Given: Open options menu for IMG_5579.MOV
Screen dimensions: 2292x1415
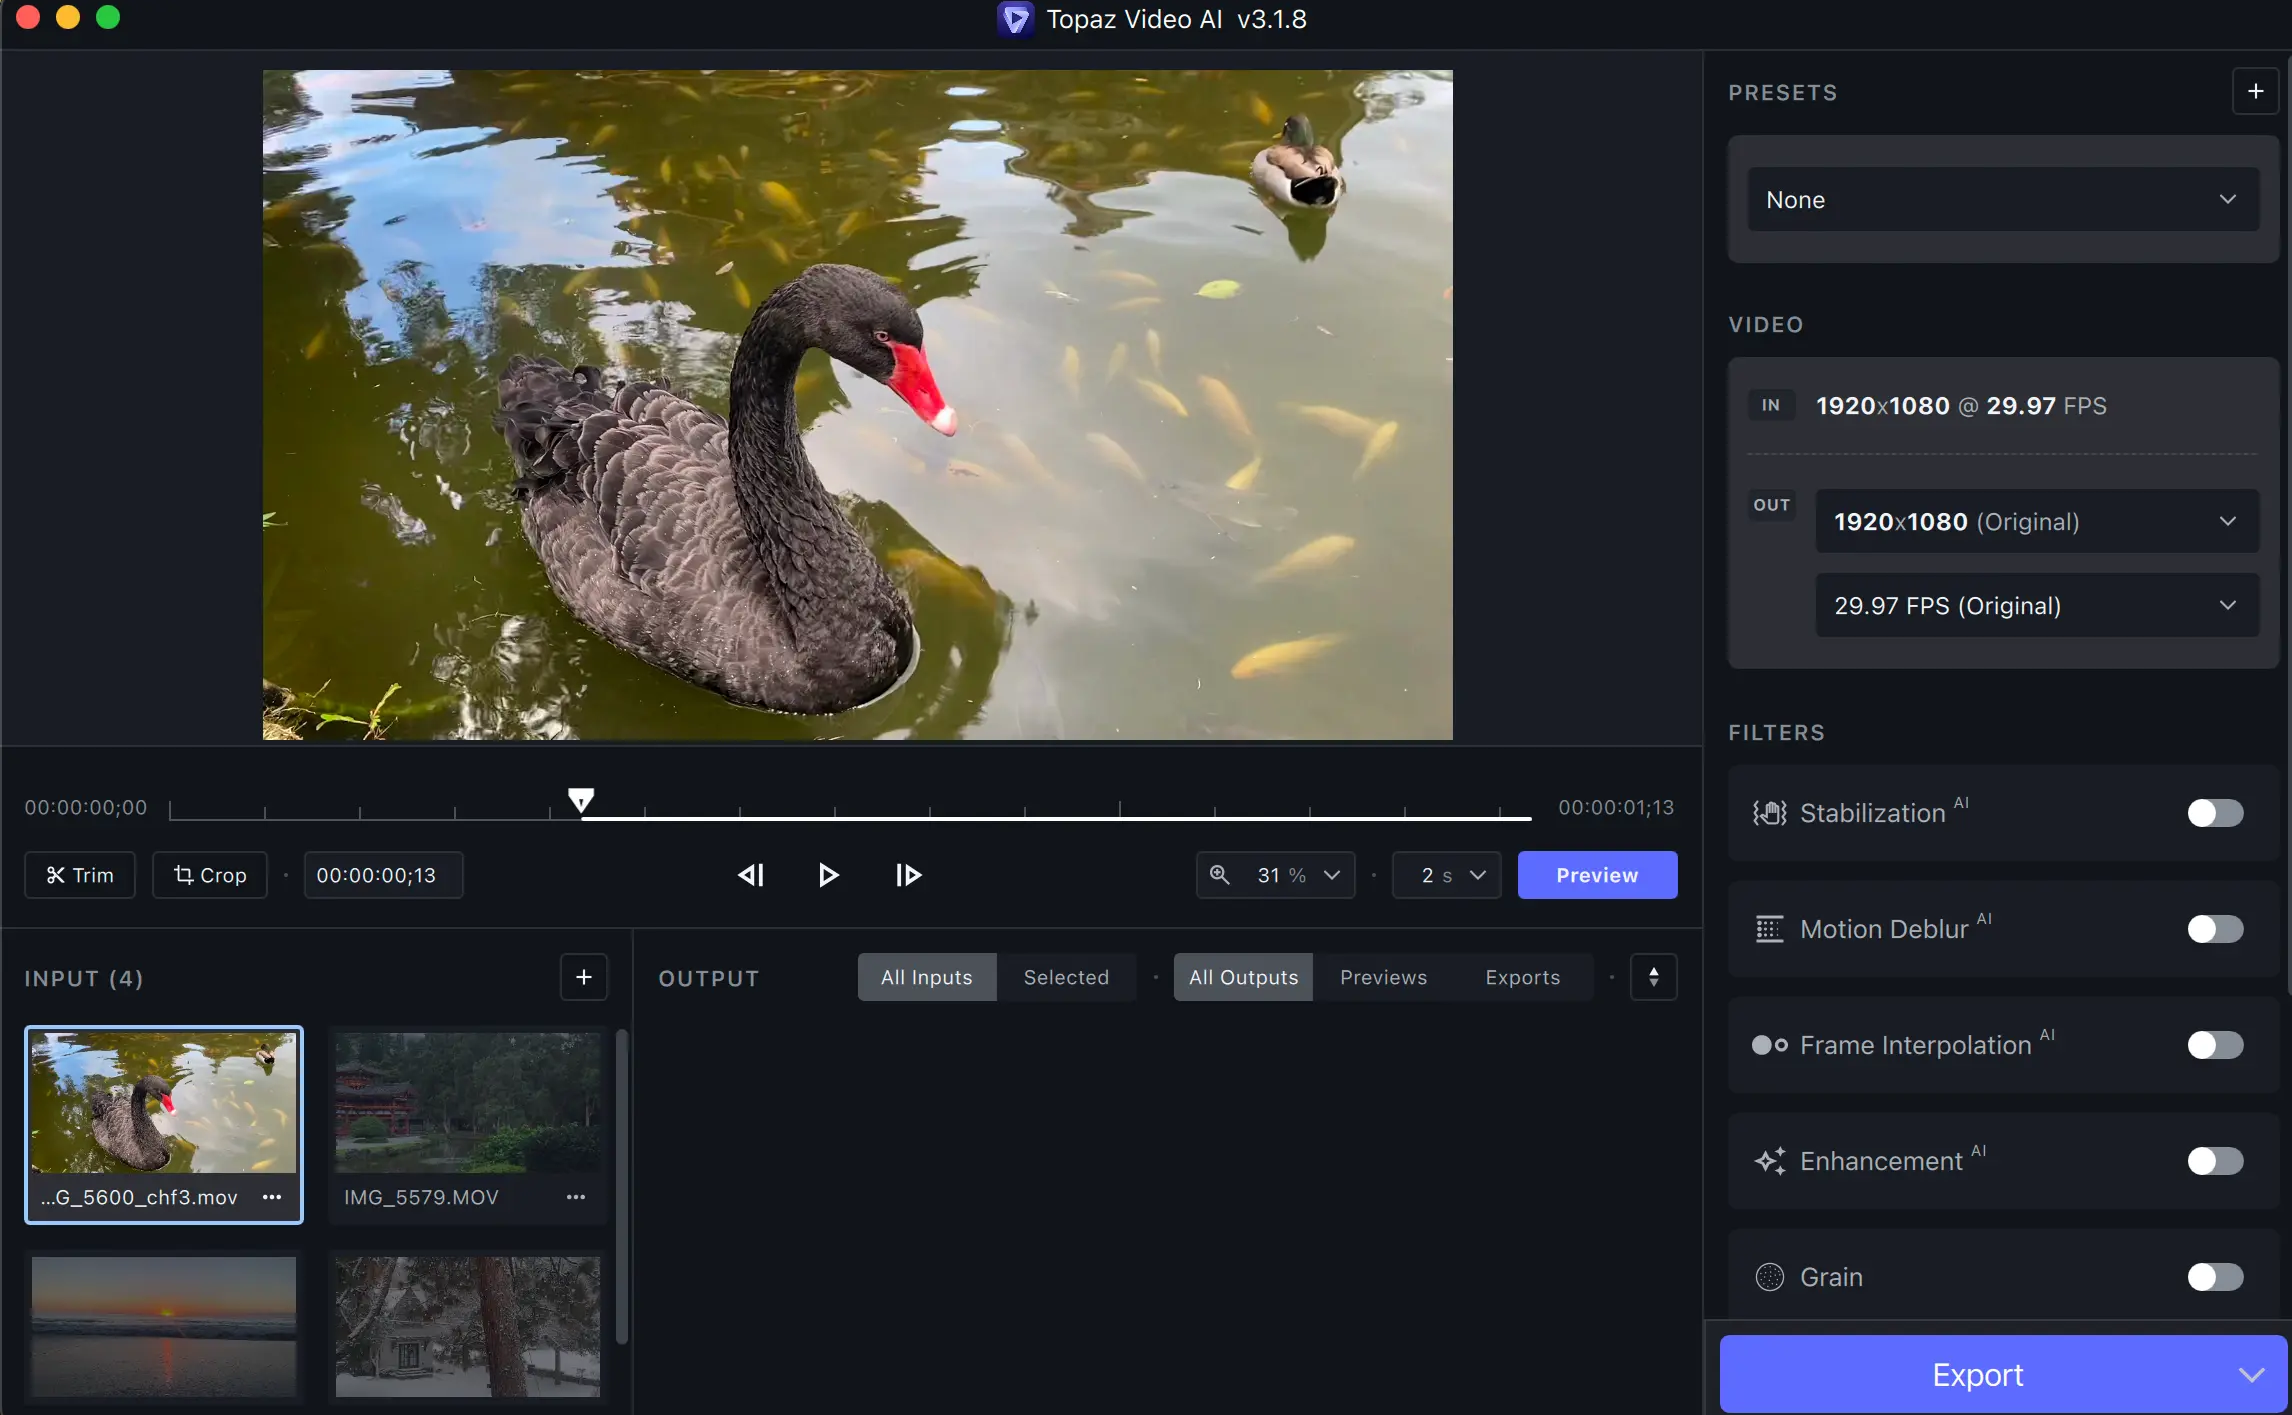Looking at the screenshot, I should (576, 1197).
